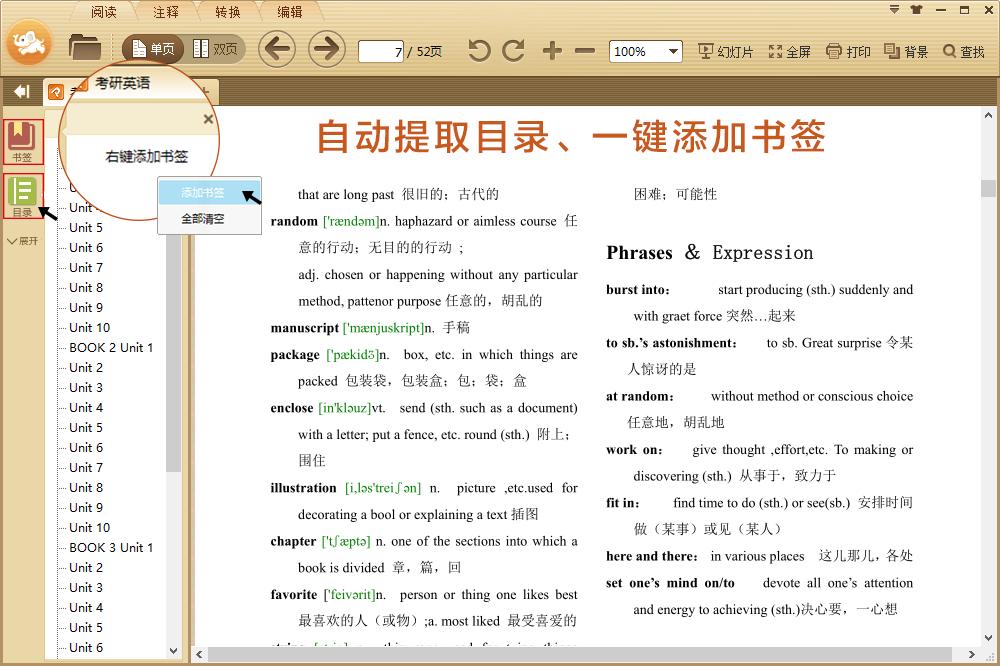1000x666 pixels.
Task: Enter fullscreen mode (全屏)
Action: (x=790, y=52)
